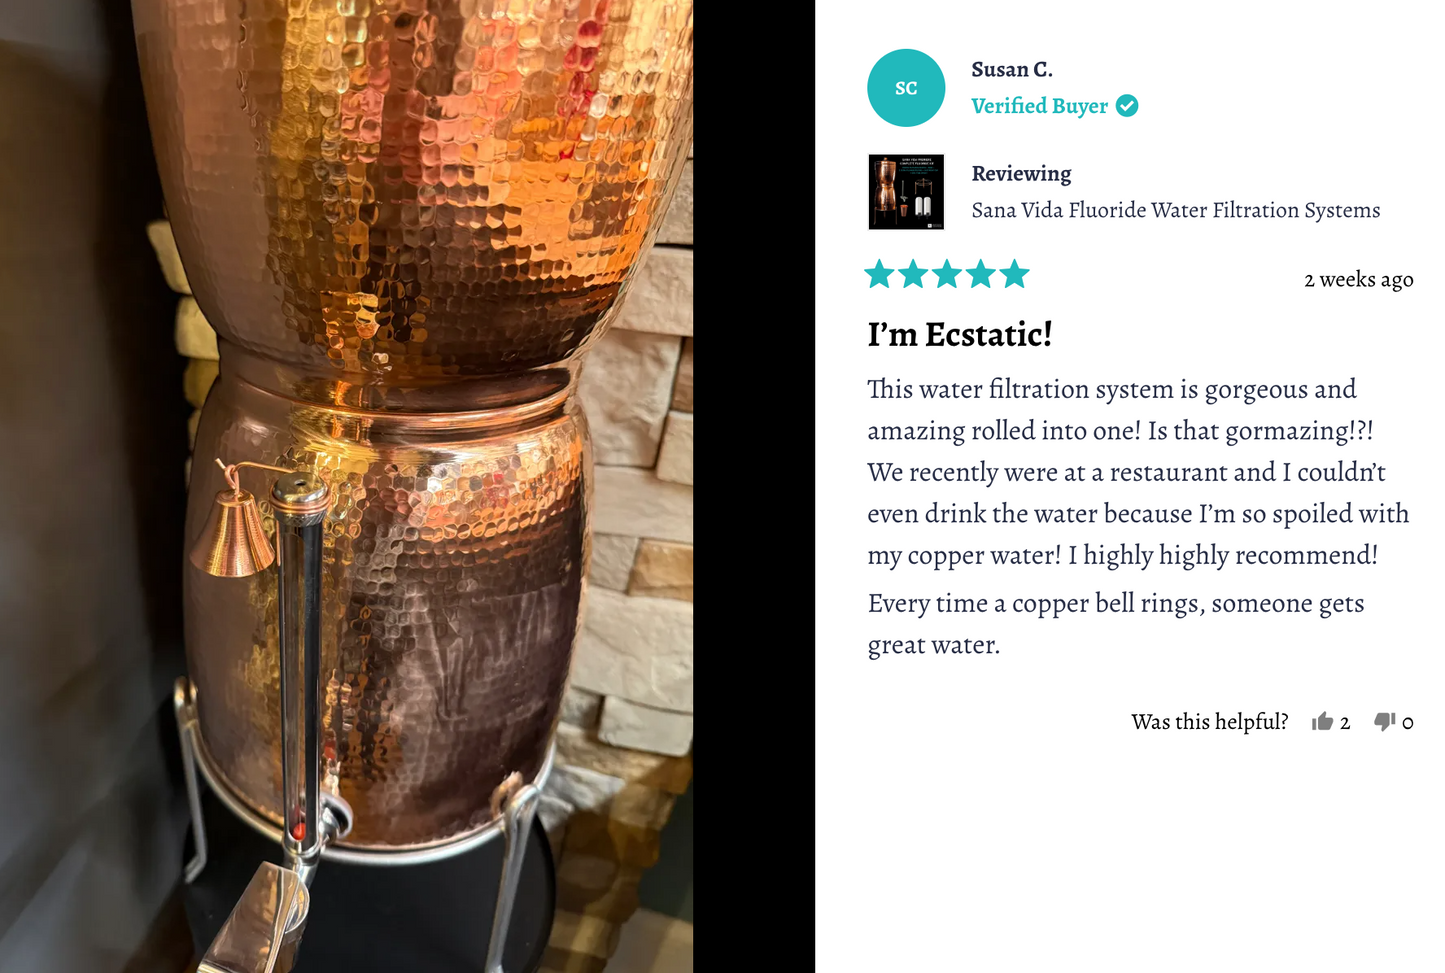Click the Reviewing label
The width and height of the screenshot is (1445, 973).
tap(1021, 174)
